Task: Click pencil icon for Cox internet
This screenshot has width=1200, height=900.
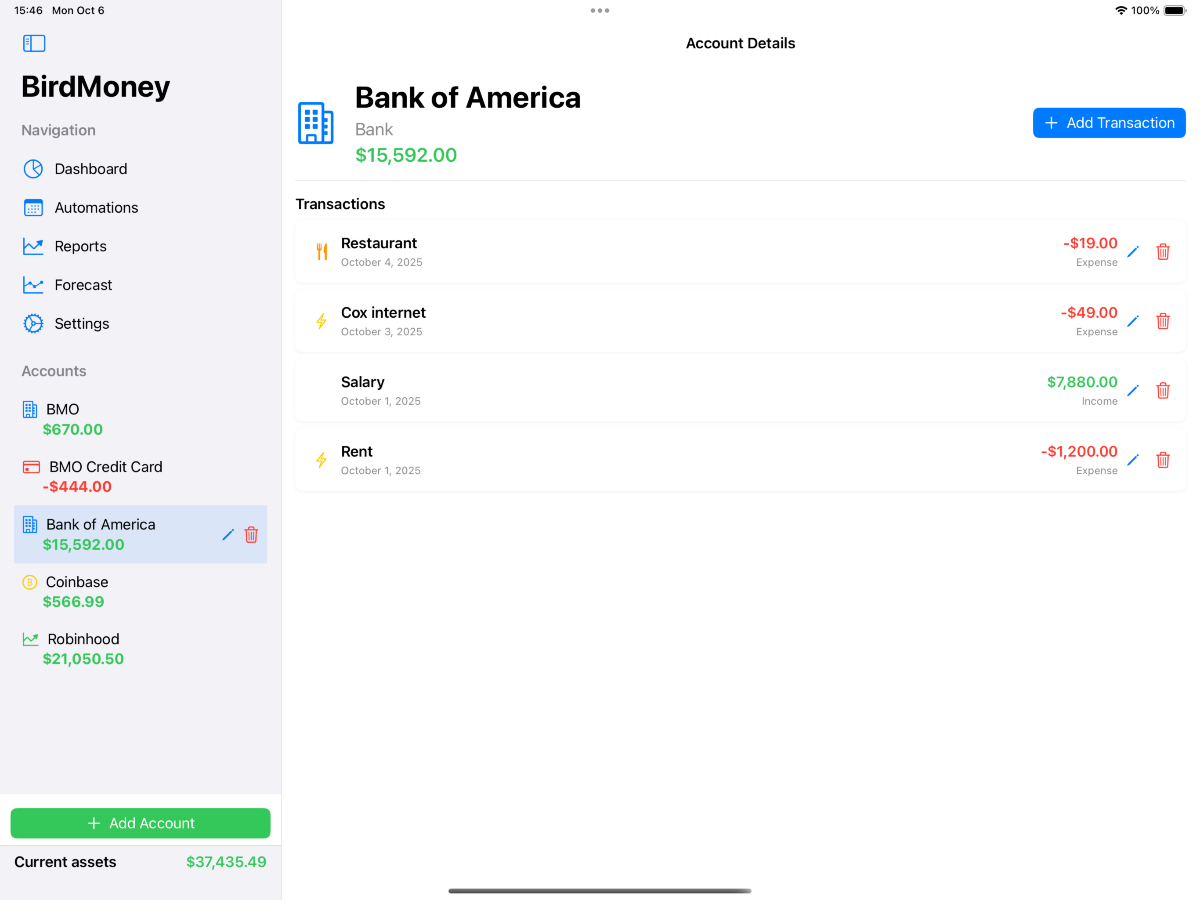Action: [x=1133, y=321]
